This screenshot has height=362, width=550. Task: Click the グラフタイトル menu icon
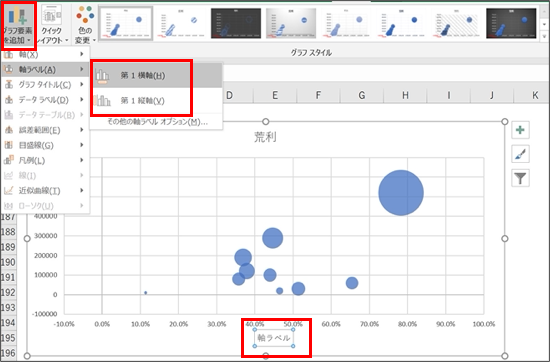(x=9, y=85)
